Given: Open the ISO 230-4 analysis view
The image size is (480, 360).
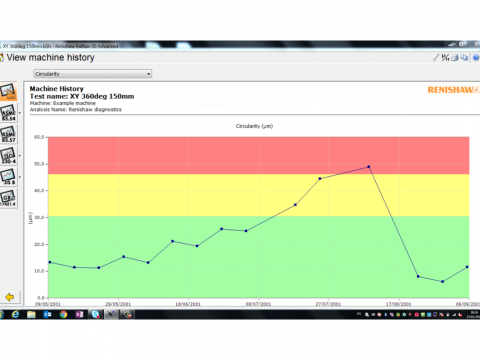Looking at the screenshot, I should [8, 156].
